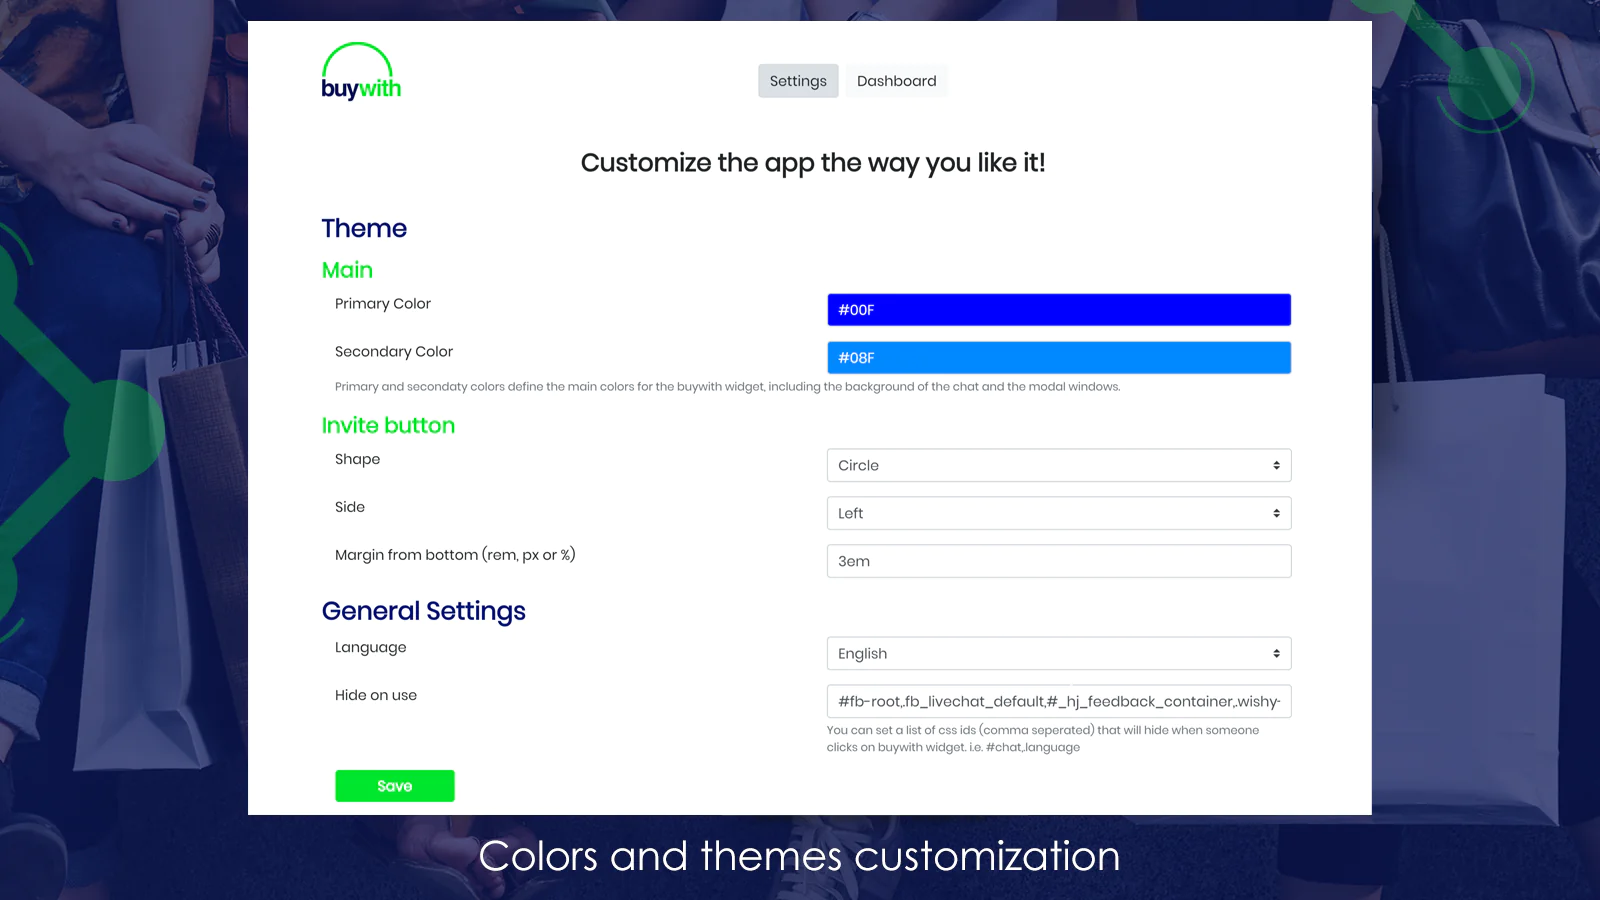Open the Side dropdown showing Left
1600x900 pixels.
(x=1059, y=514)
